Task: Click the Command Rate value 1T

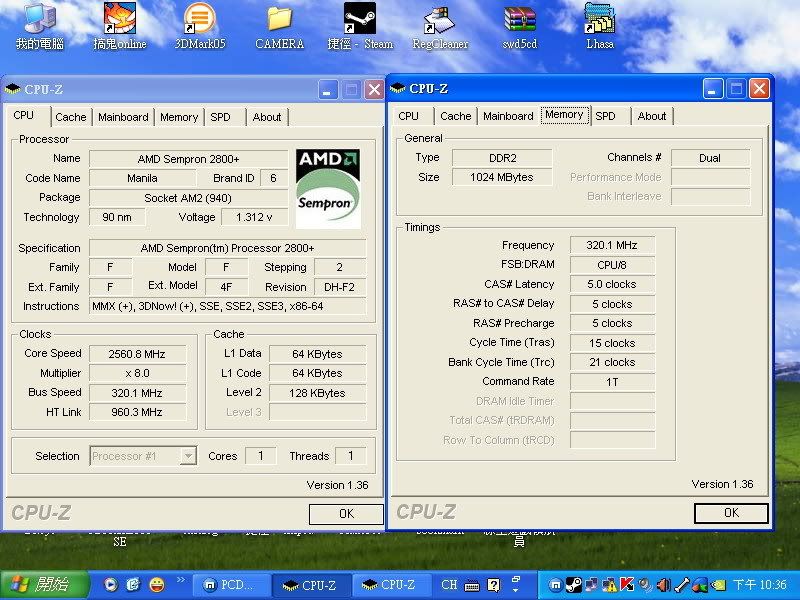Action: (x=612, y=382)
